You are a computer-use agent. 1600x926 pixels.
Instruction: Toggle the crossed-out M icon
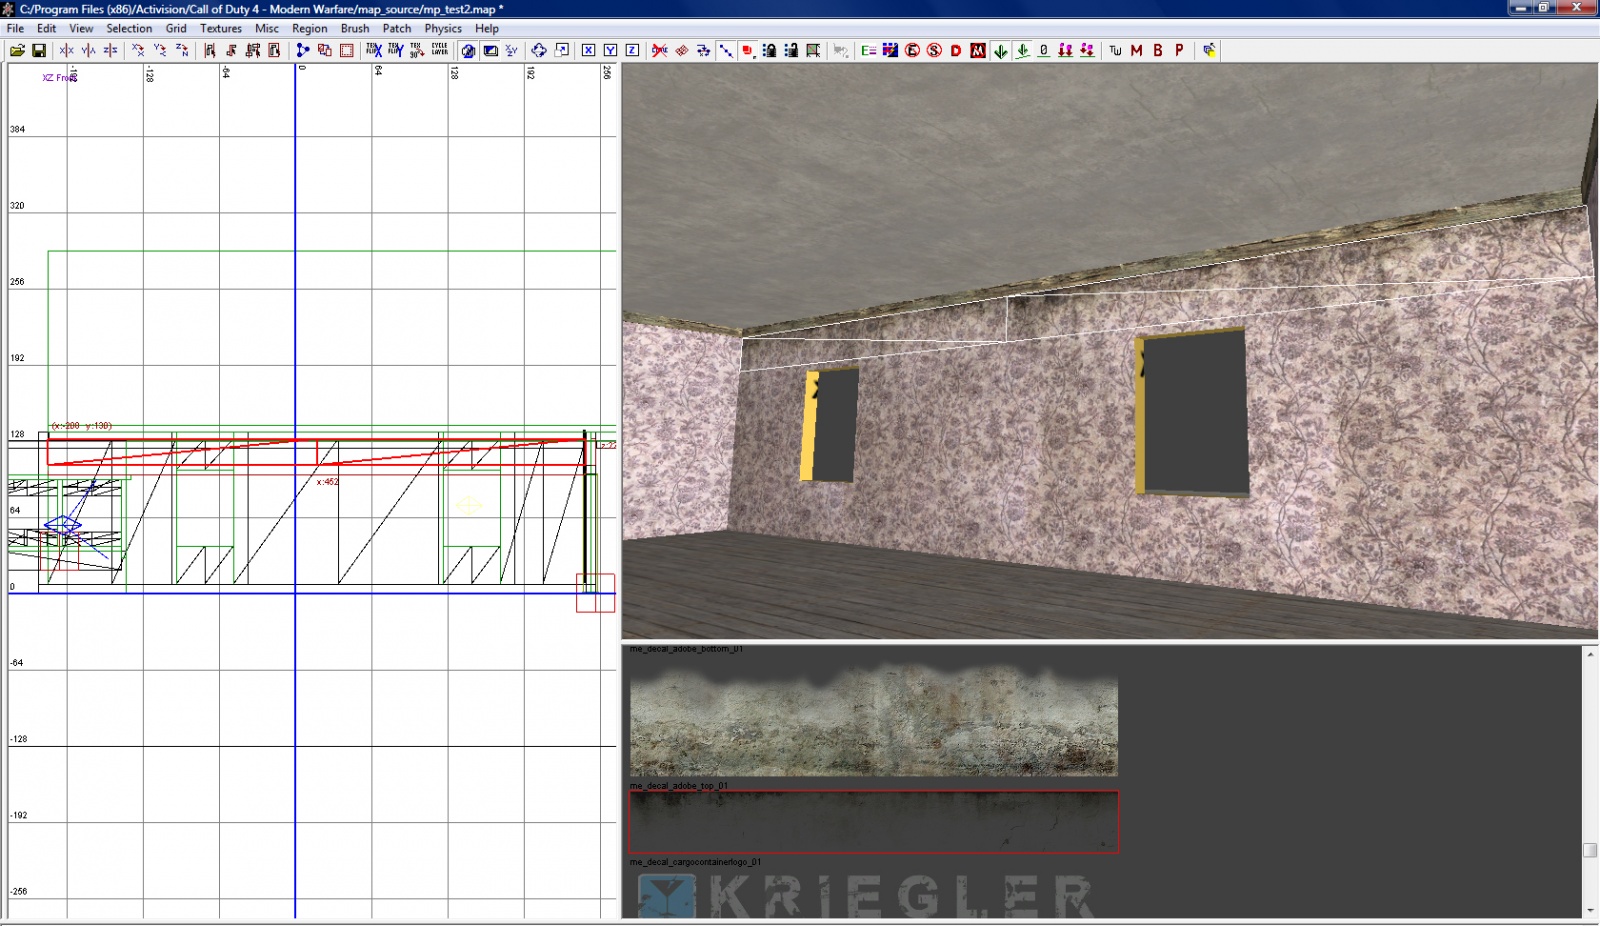point(978,51)
